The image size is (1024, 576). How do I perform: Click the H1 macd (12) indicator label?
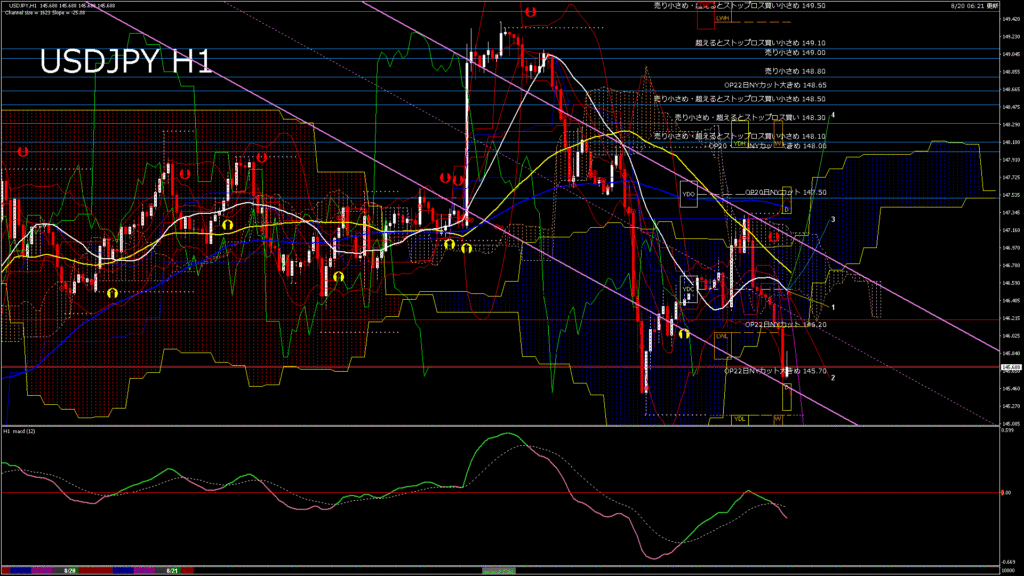pos(20,431)
